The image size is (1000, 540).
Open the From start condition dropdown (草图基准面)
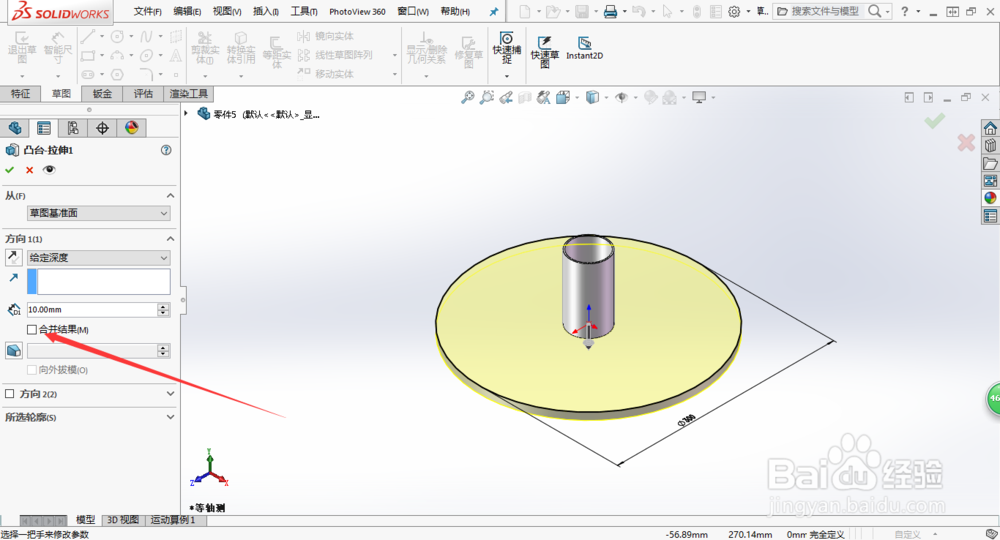[98, 213]
